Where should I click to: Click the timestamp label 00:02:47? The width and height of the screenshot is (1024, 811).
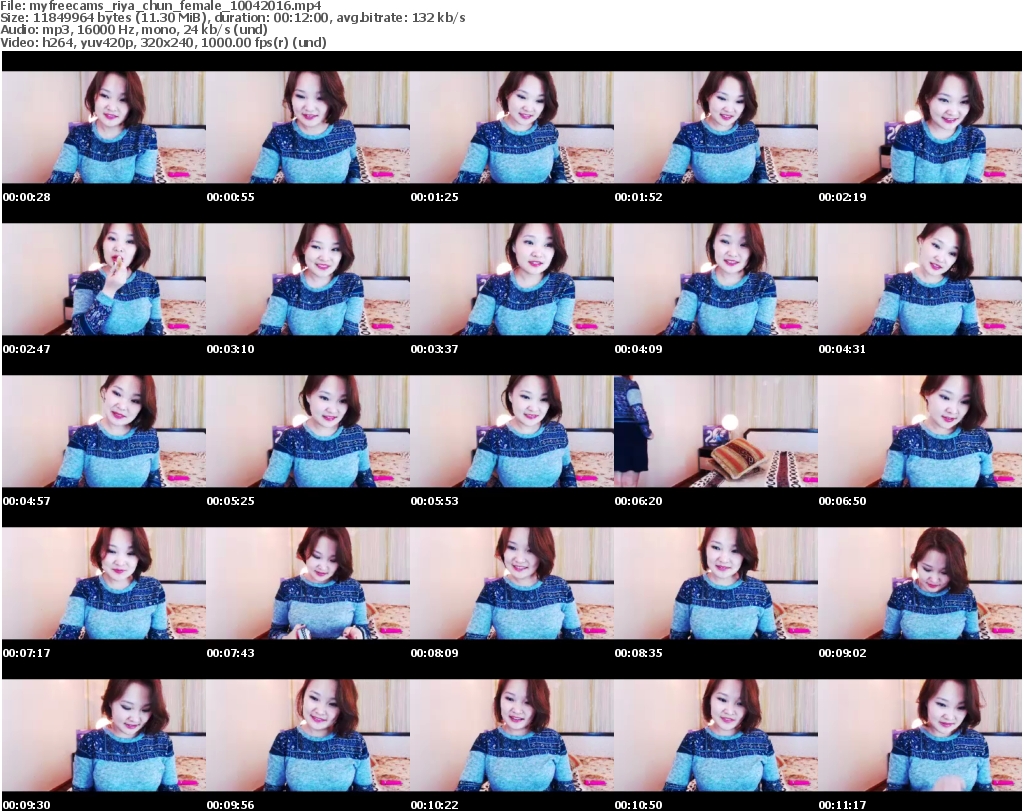[26, 349]
